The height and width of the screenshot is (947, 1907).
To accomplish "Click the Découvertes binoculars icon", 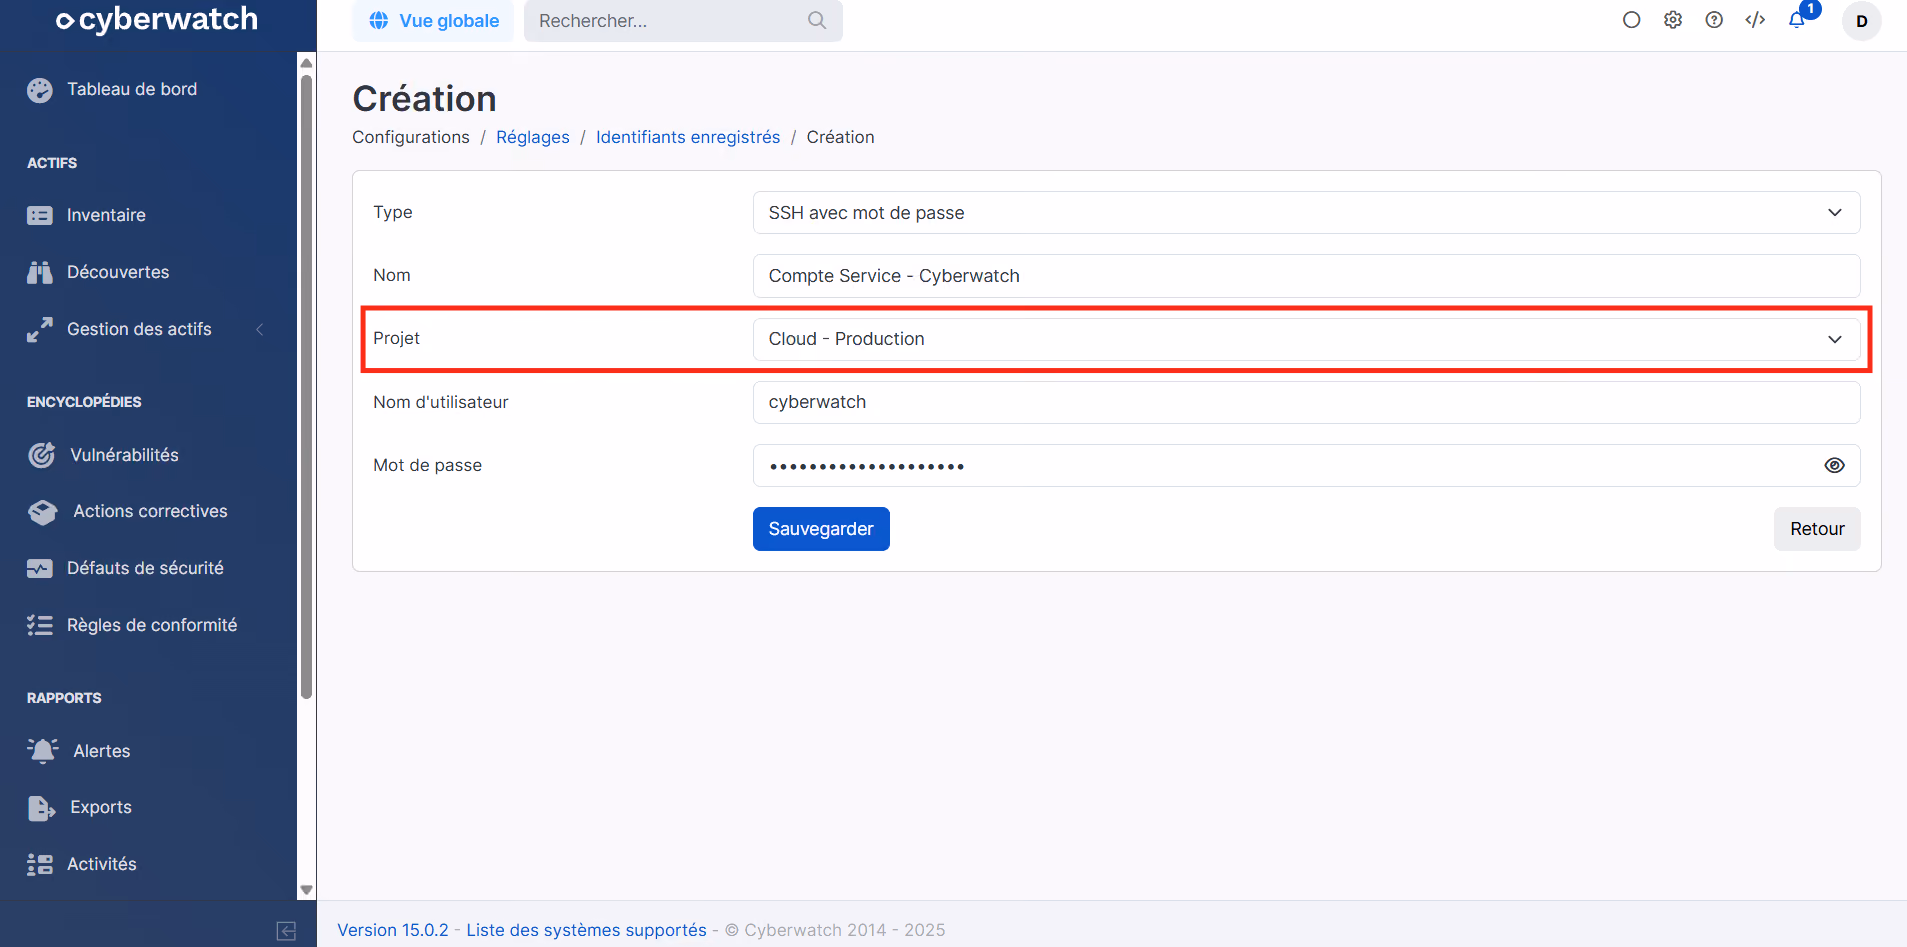I will (40, 272).
